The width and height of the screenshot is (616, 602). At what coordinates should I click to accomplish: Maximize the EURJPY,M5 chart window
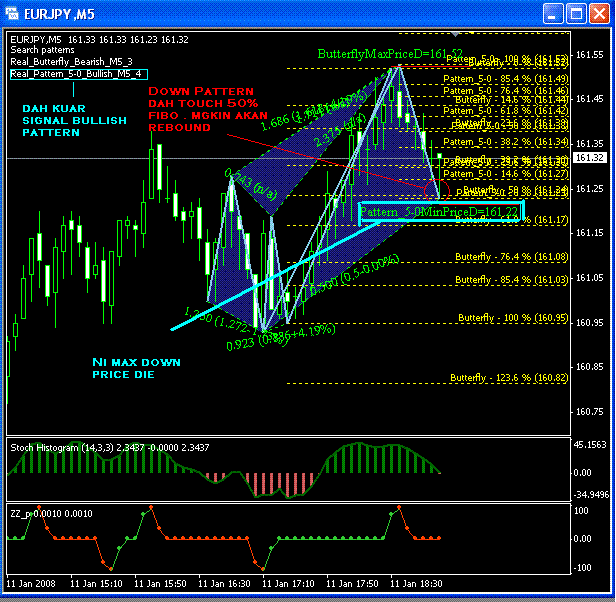[x=576, y=14]
